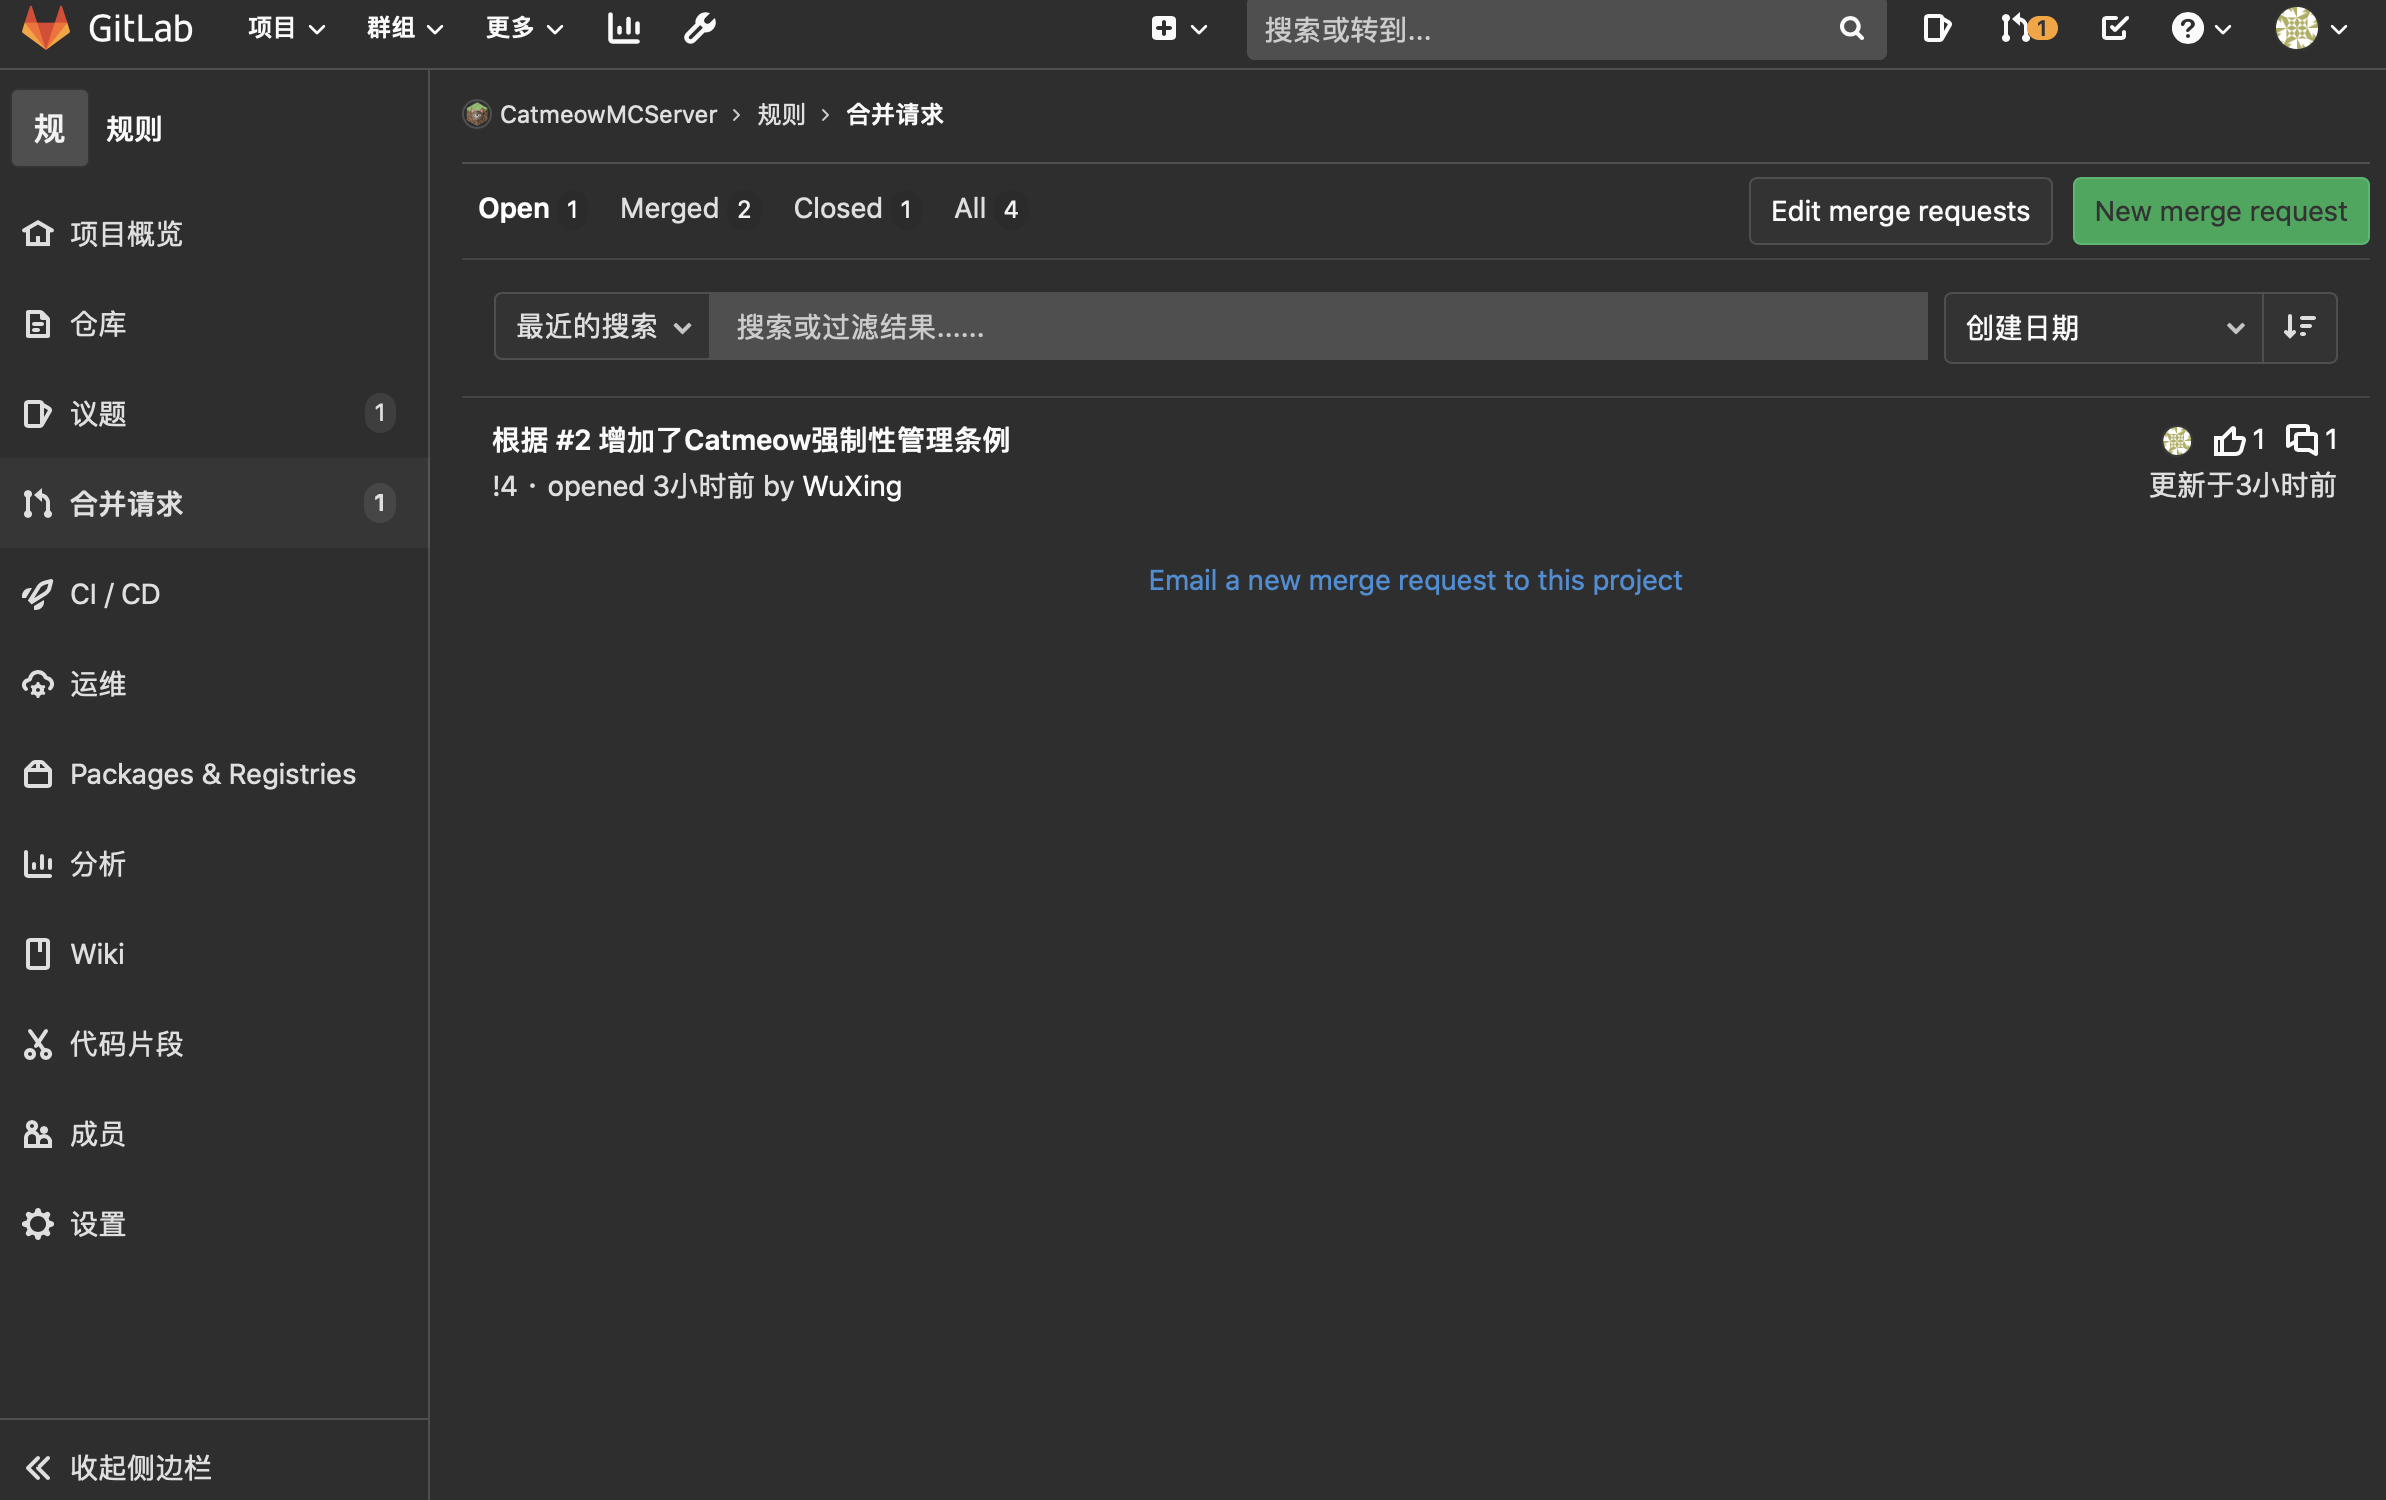Image resolution: width=2386 pixels, height=1500 pixels.
Task: Click comments icon on merge request
Action: (x=2302, y=440)
